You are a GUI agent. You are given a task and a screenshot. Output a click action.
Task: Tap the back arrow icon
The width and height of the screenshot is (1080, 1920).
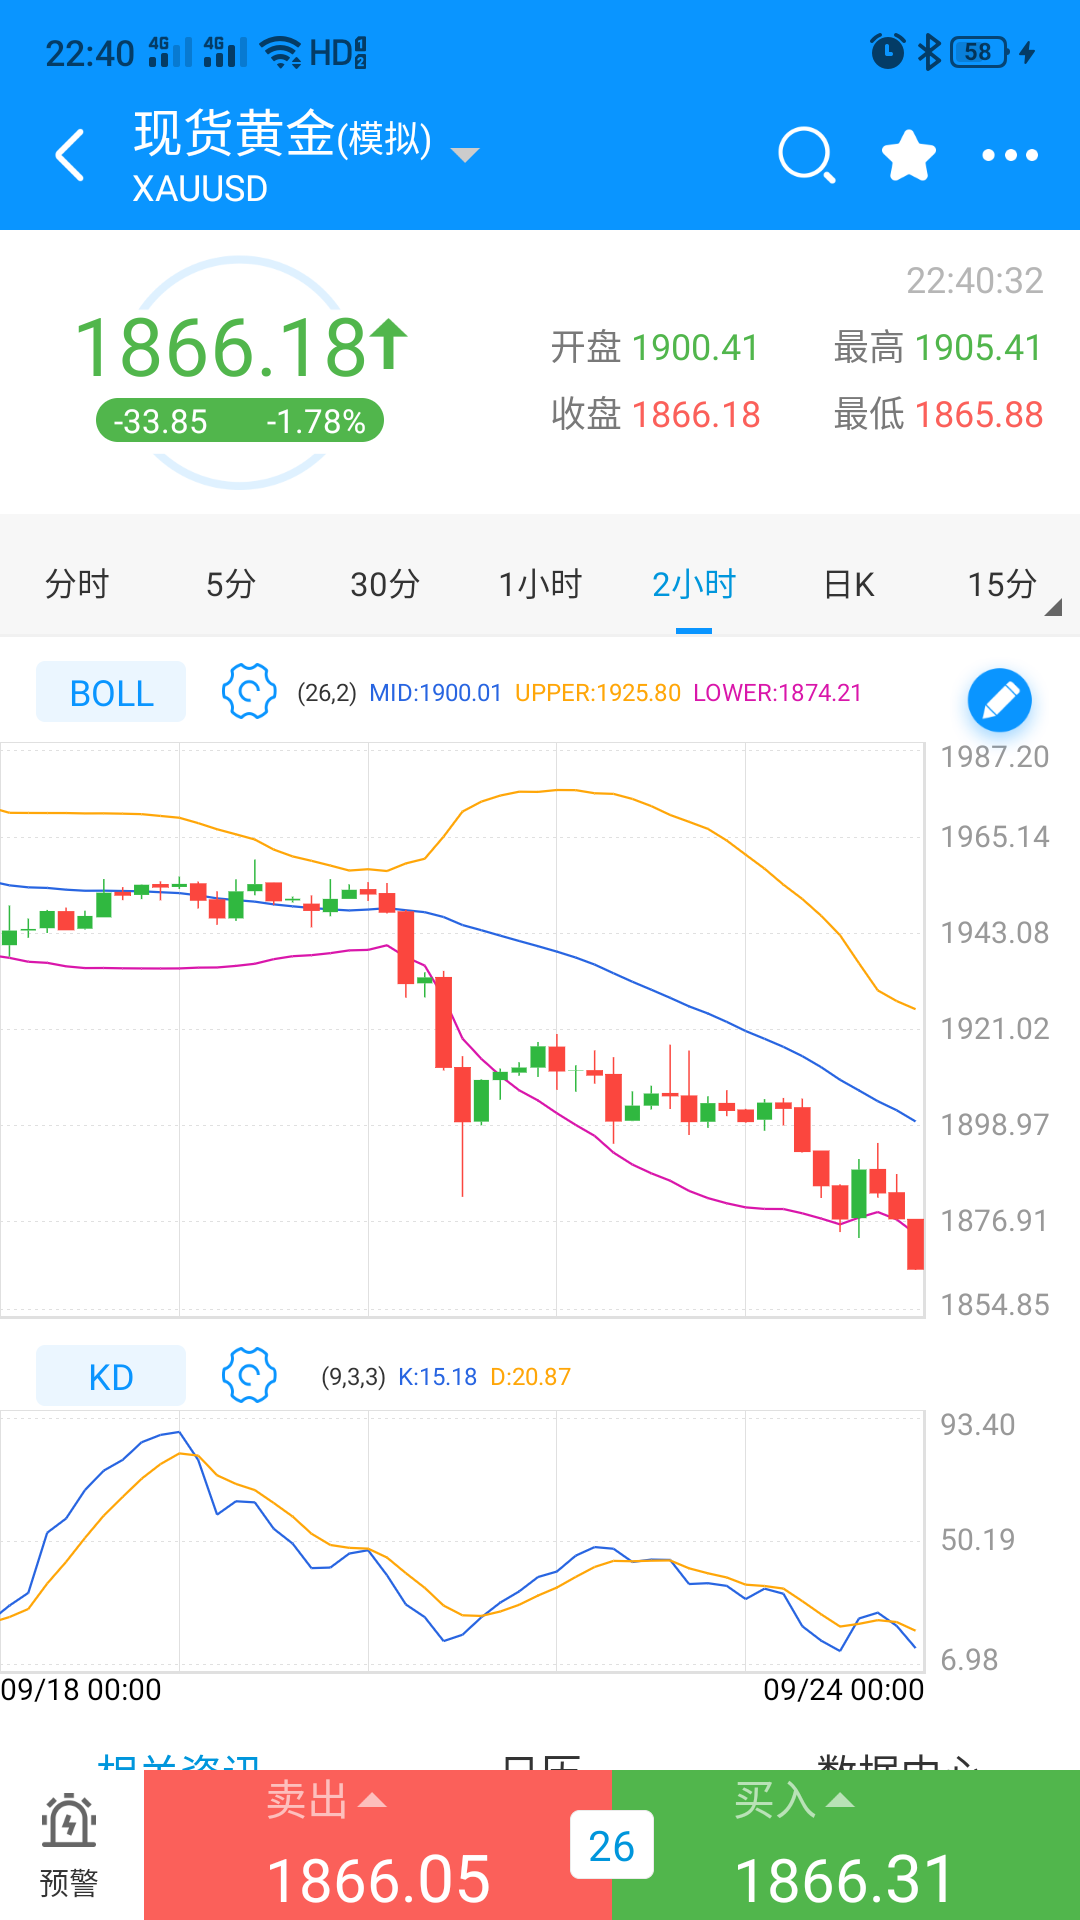tap(70, 155)
